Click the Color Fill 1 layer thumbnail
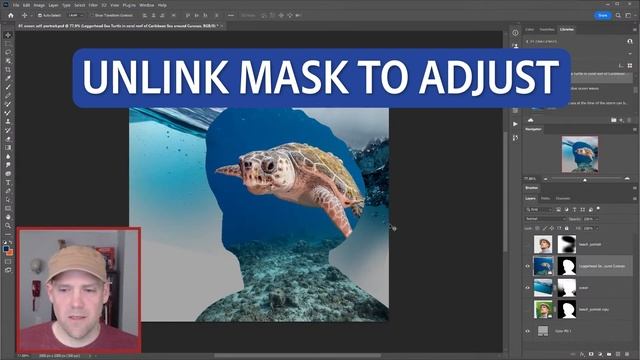This screenshot has width=640, height=360. coord(543,331)
